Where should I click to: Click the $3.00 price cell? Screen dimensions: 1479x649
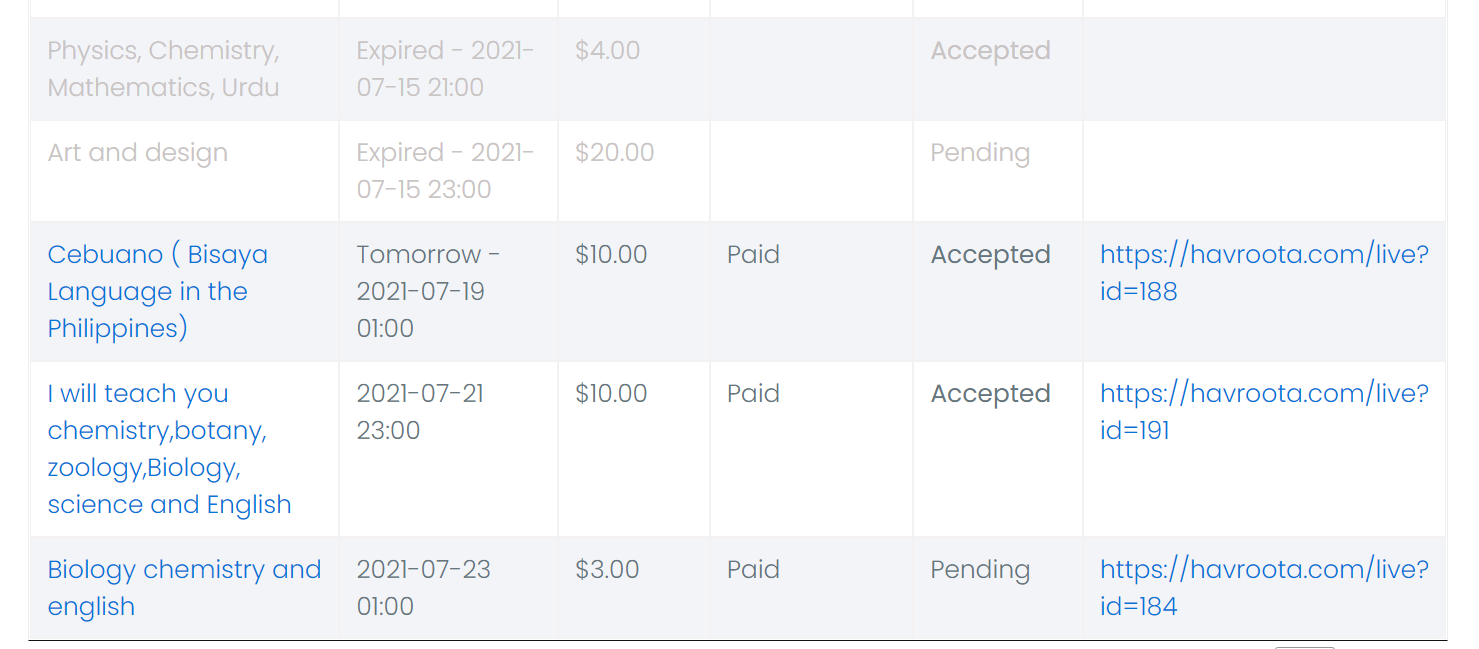coord(607,570)
